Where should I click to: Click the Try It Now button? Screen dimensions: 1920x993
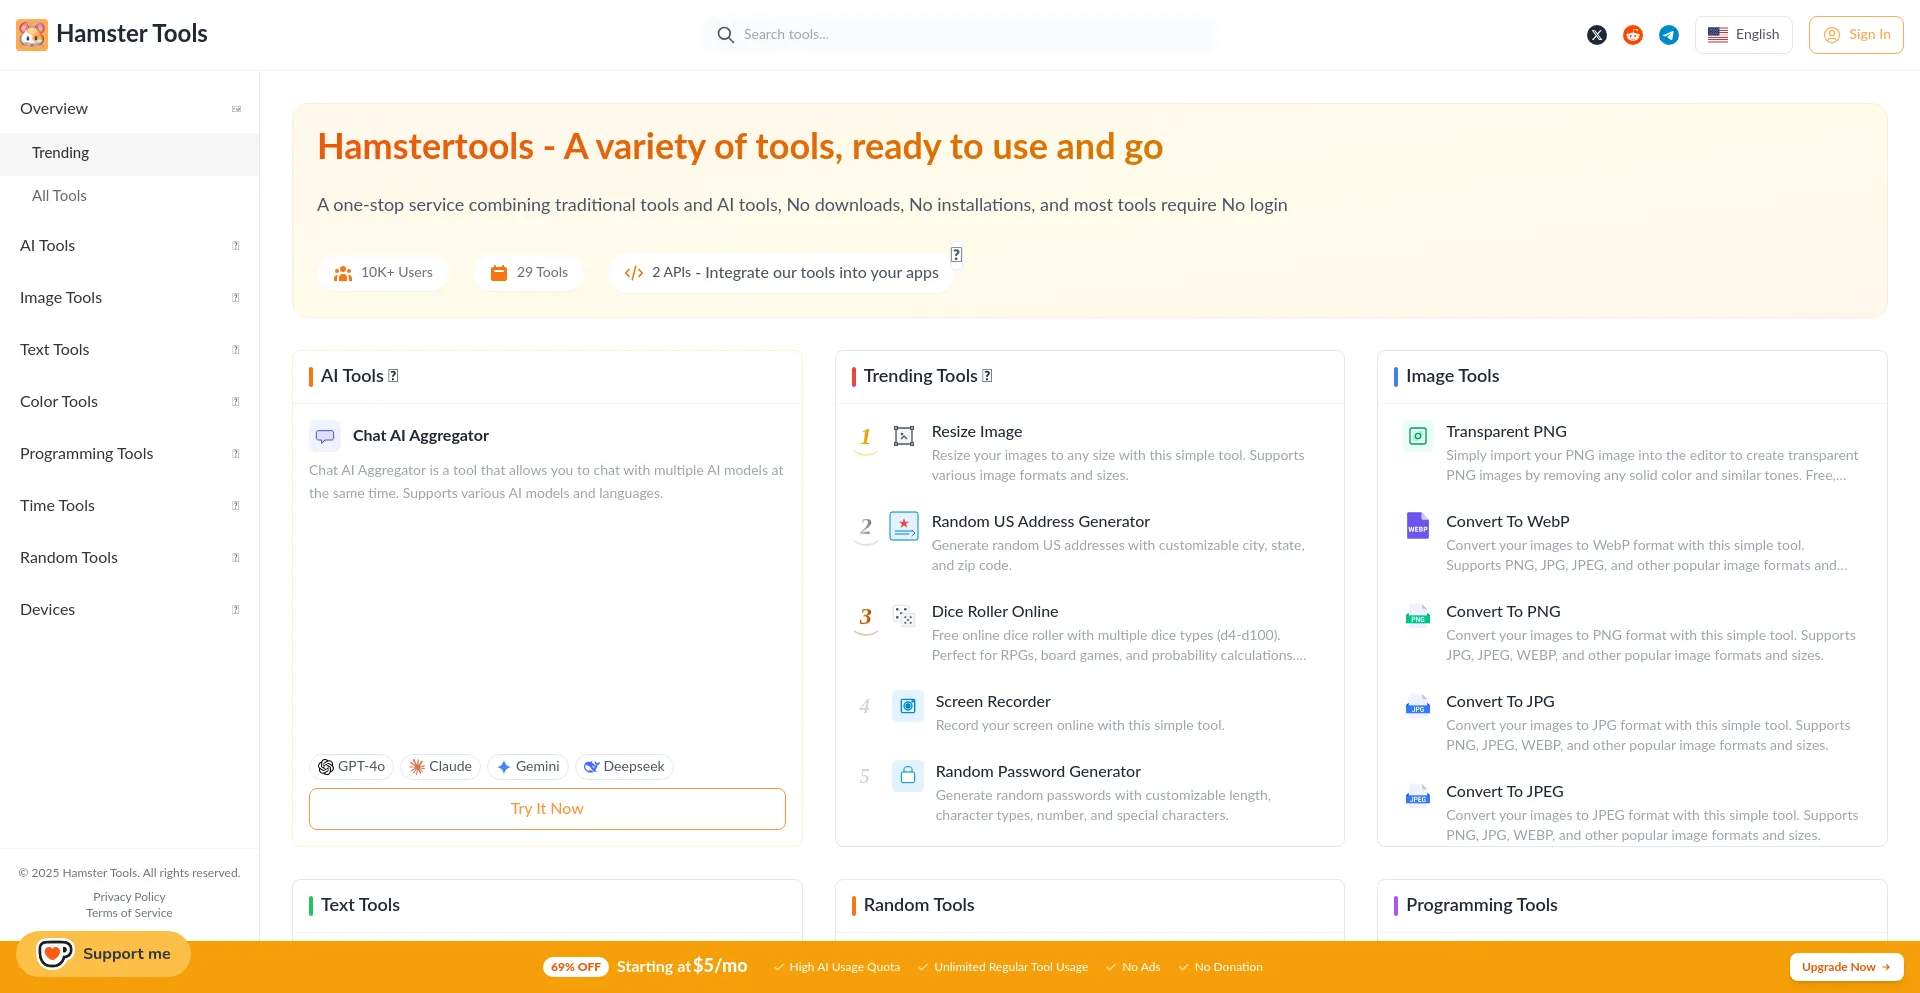click(x=547, y=809)
